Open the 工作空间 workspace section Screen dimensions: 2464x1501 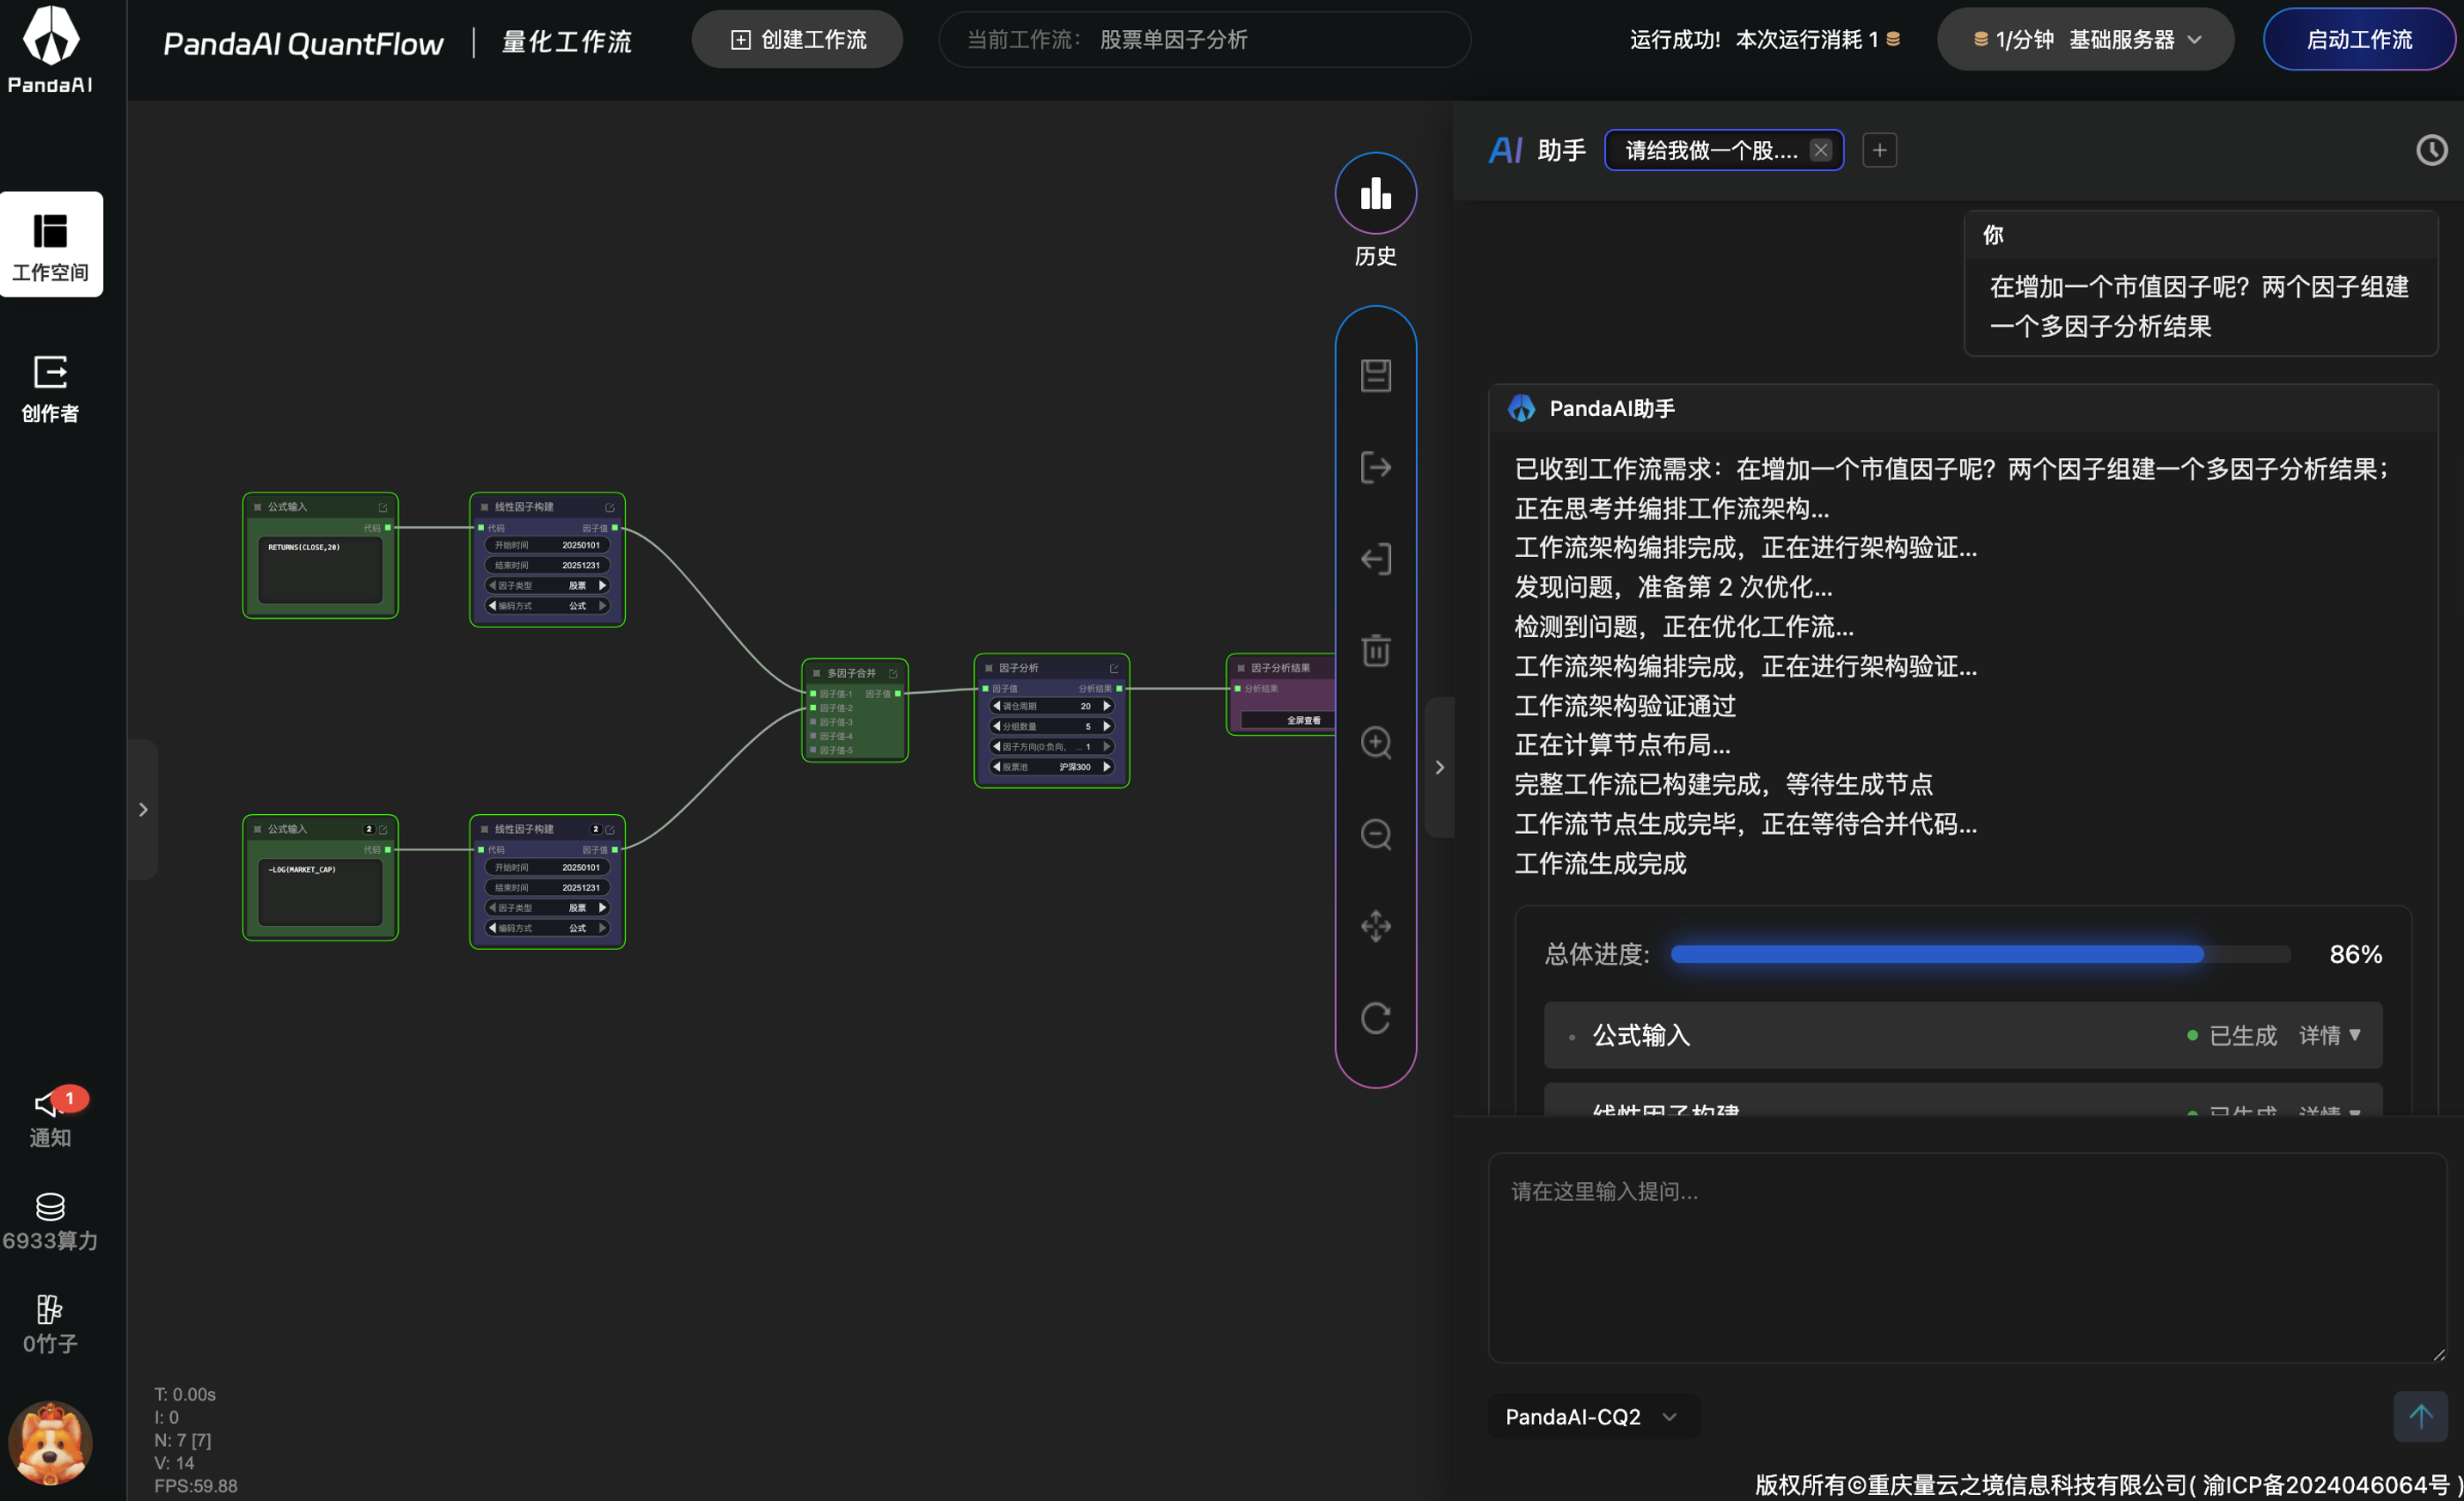(51, 244)
